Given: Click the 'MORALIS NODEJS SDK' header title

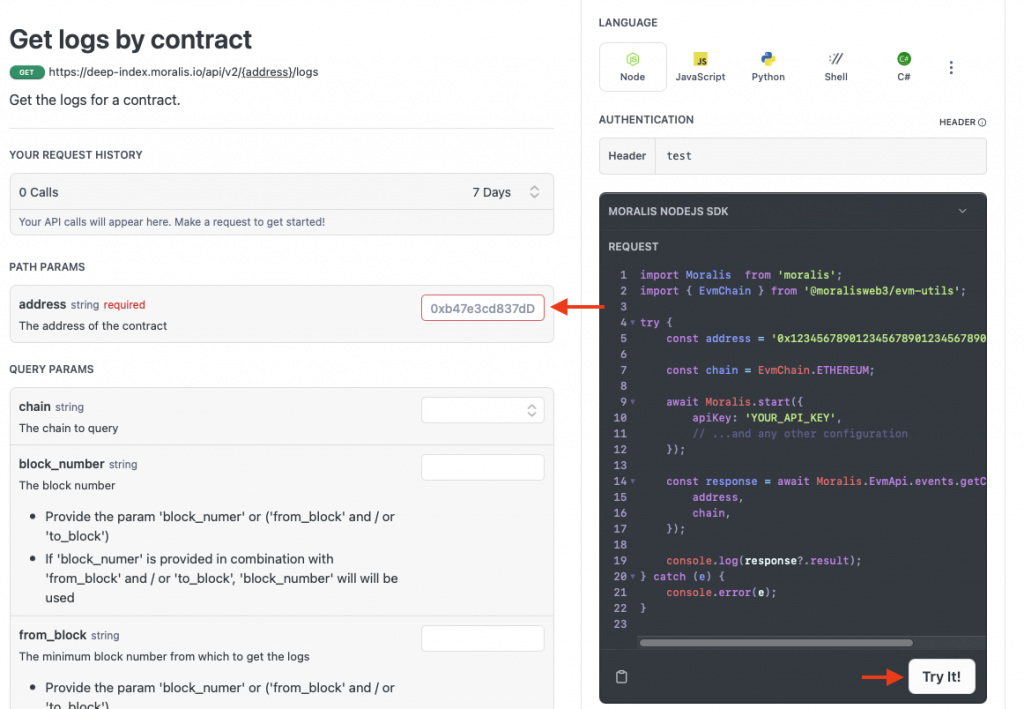Looking at the screenshot, I should tap(668, 211).
